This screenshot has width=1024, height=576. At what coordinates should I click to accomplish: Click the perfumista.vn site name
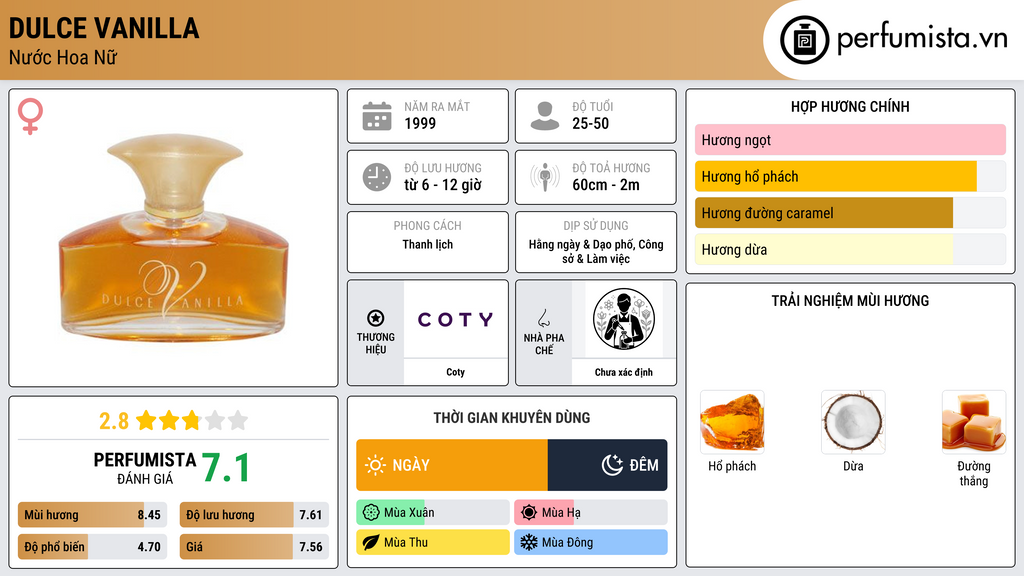[x=922, y=39]
